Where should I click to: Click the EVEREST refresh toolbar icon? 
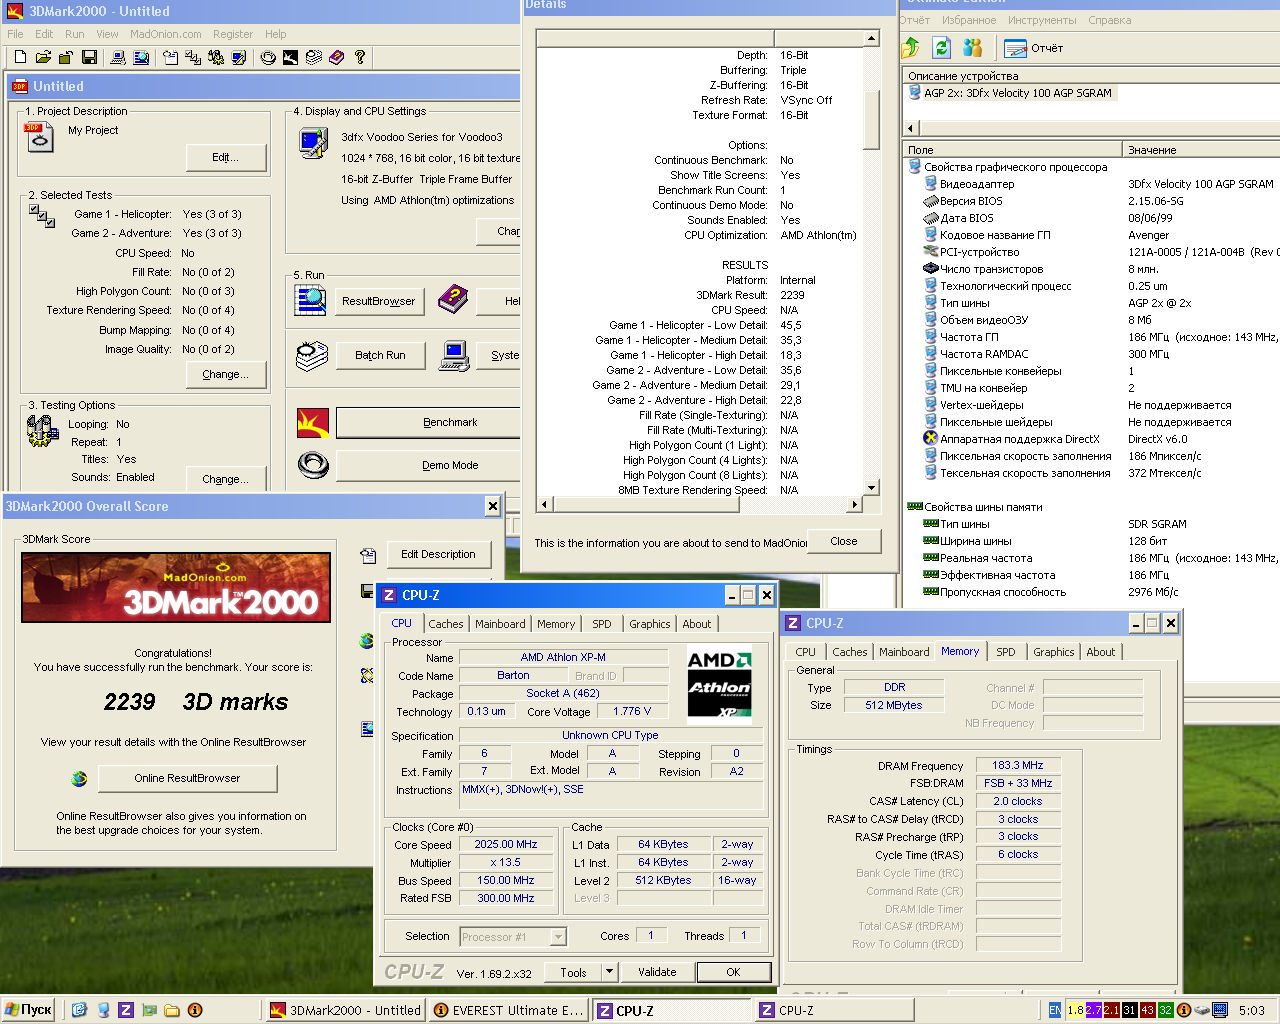pyautogui.click(x=941, y=47)
